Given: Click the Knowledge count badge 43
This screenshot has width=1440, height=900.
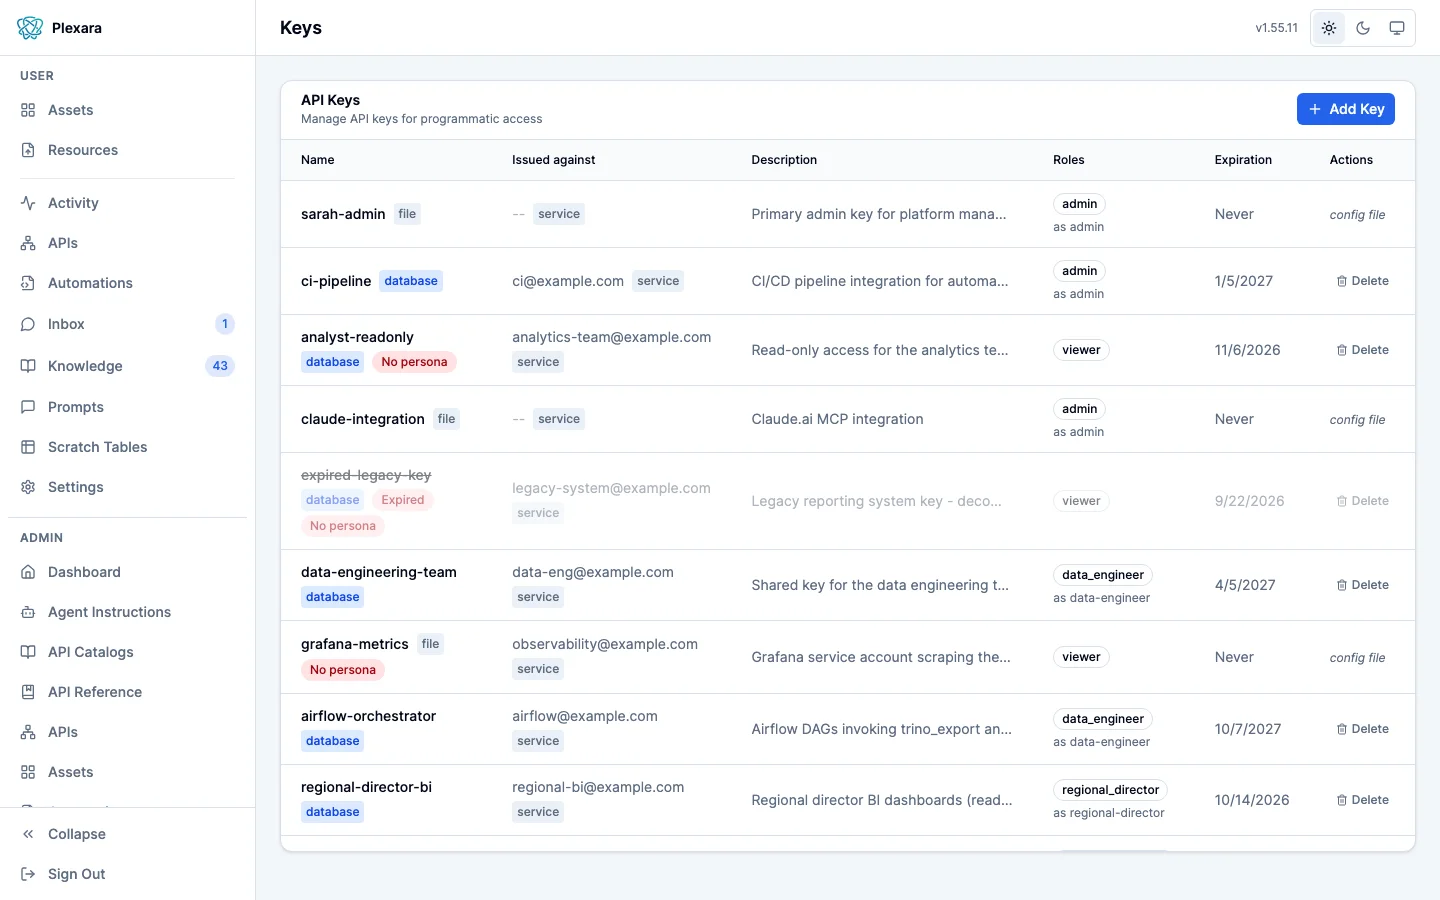Looking at the screenshot, I should [220, 366].
